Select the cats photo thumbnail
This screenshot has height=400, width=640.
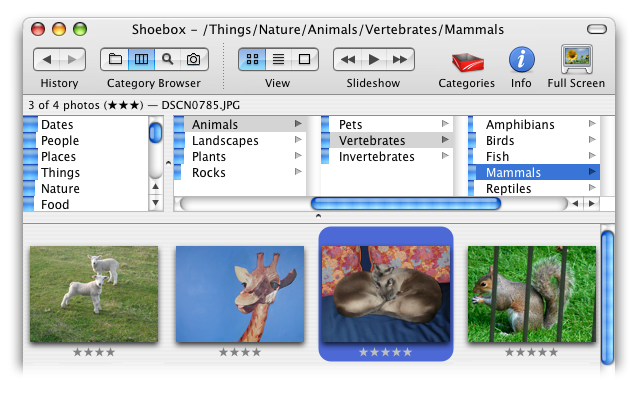(386, 294)
